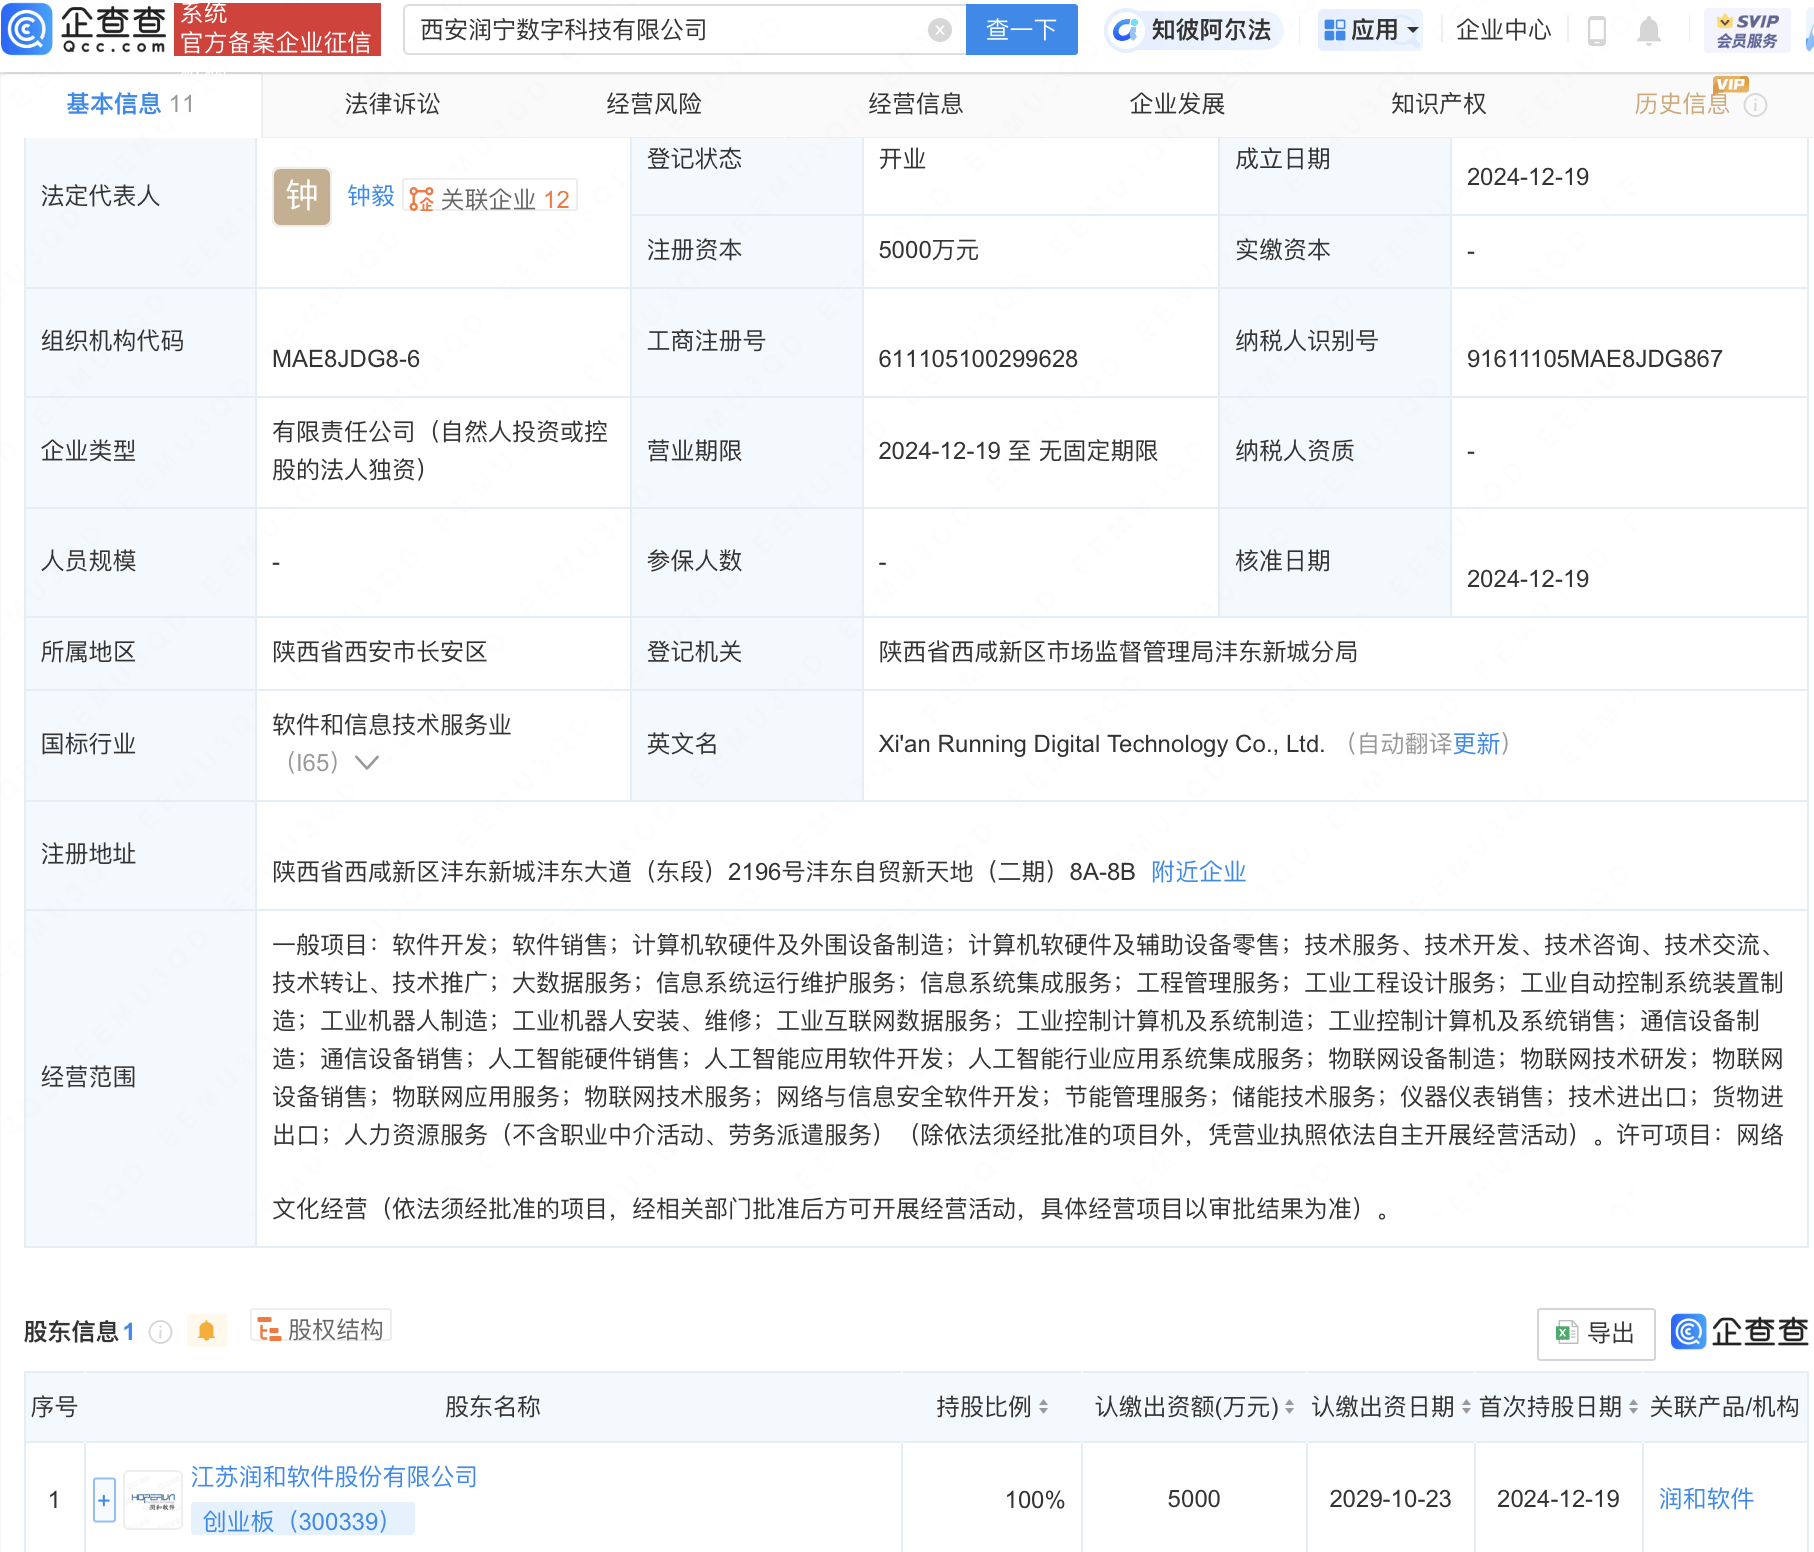Screen dimensions: 1814x1552
Task: Switch to 经营信息 tab
Action: pyautogui.click(x=916, y=104)
